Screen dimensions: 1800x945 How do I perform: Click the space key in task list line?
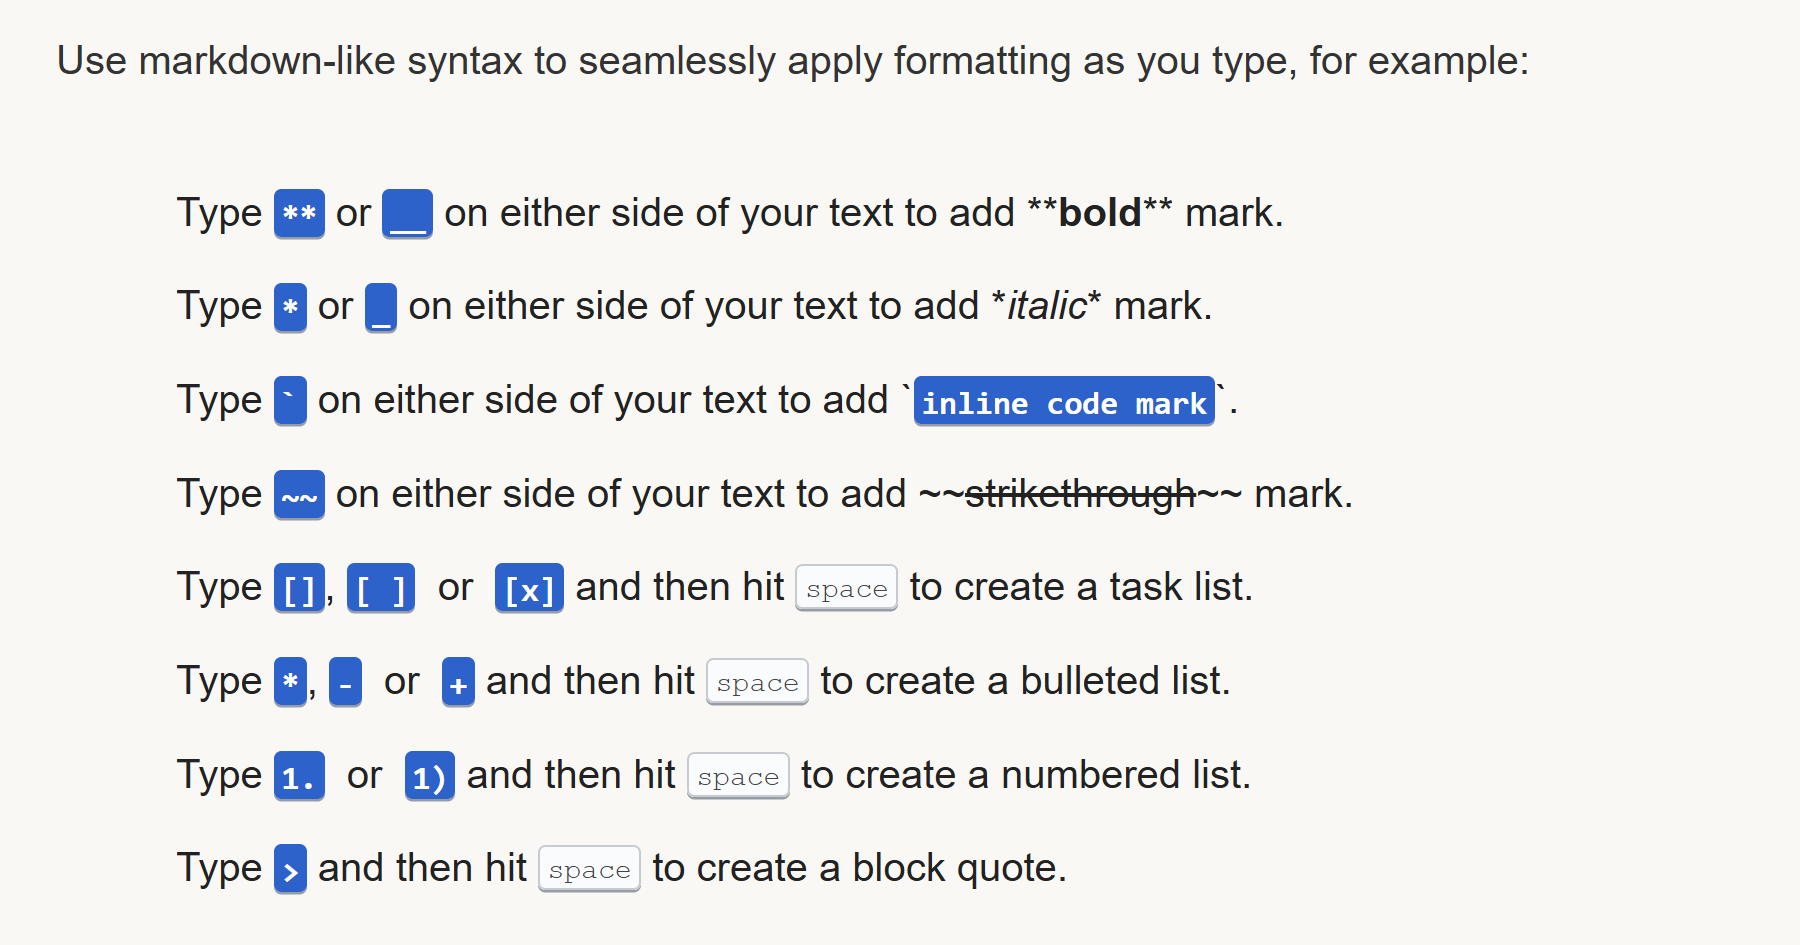click(846, 588)
